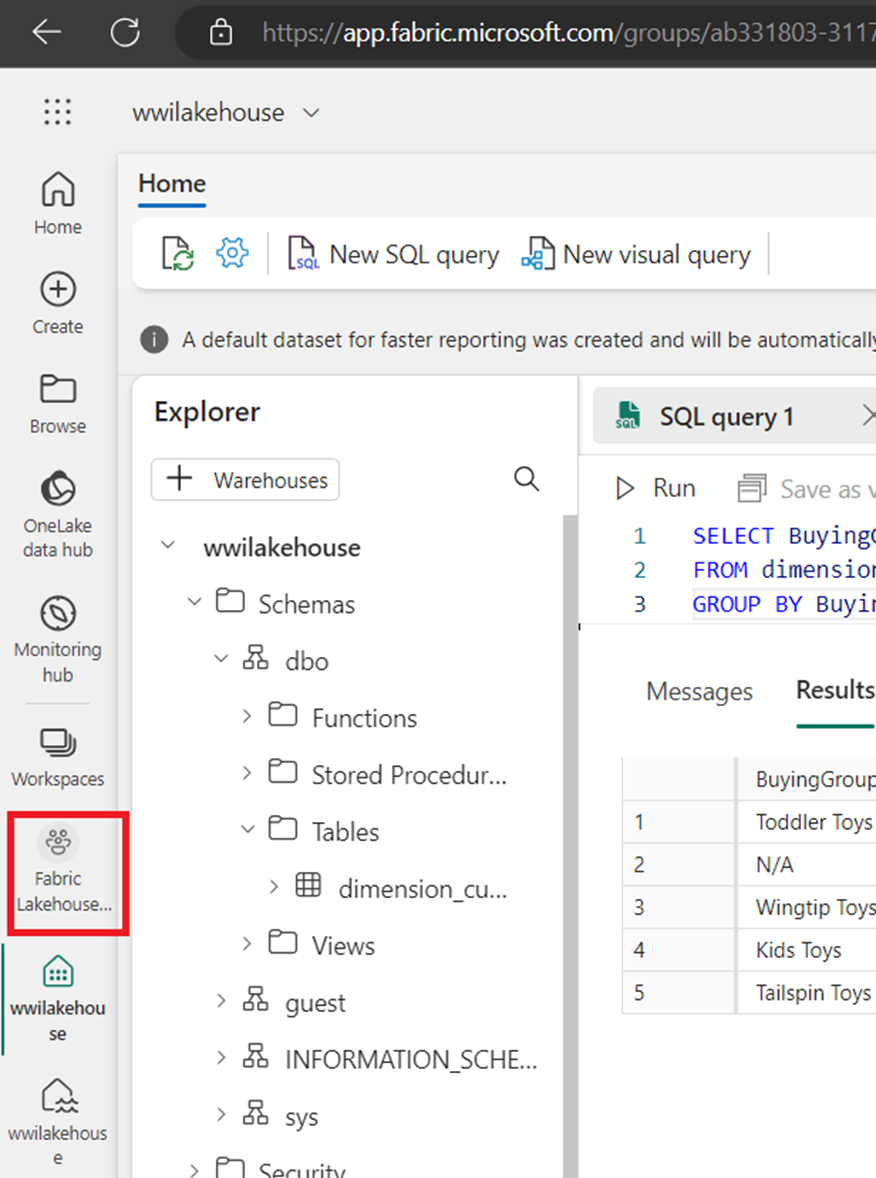
Task: Click line 3 GROUP BY in the editor
Action: [x=784, y=604]
